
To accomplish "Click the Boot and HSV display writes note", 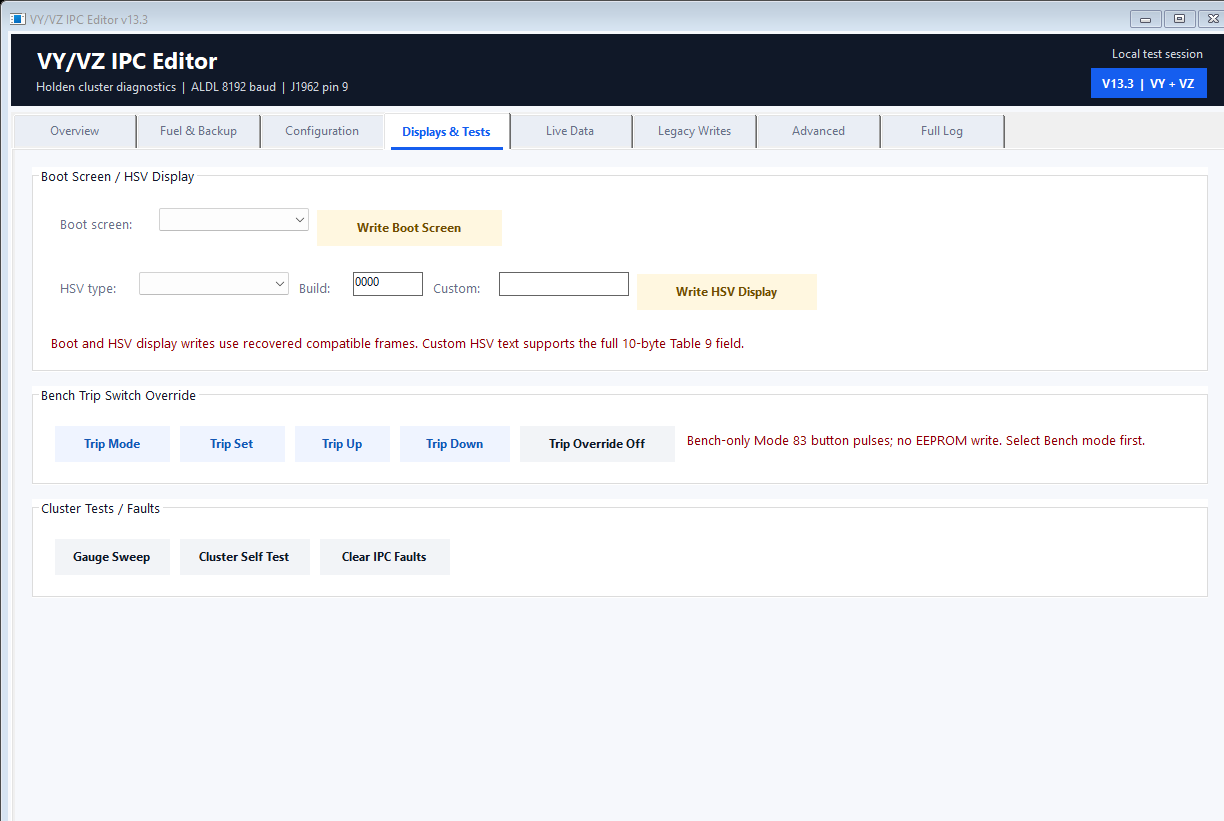I will pos(398,343).
